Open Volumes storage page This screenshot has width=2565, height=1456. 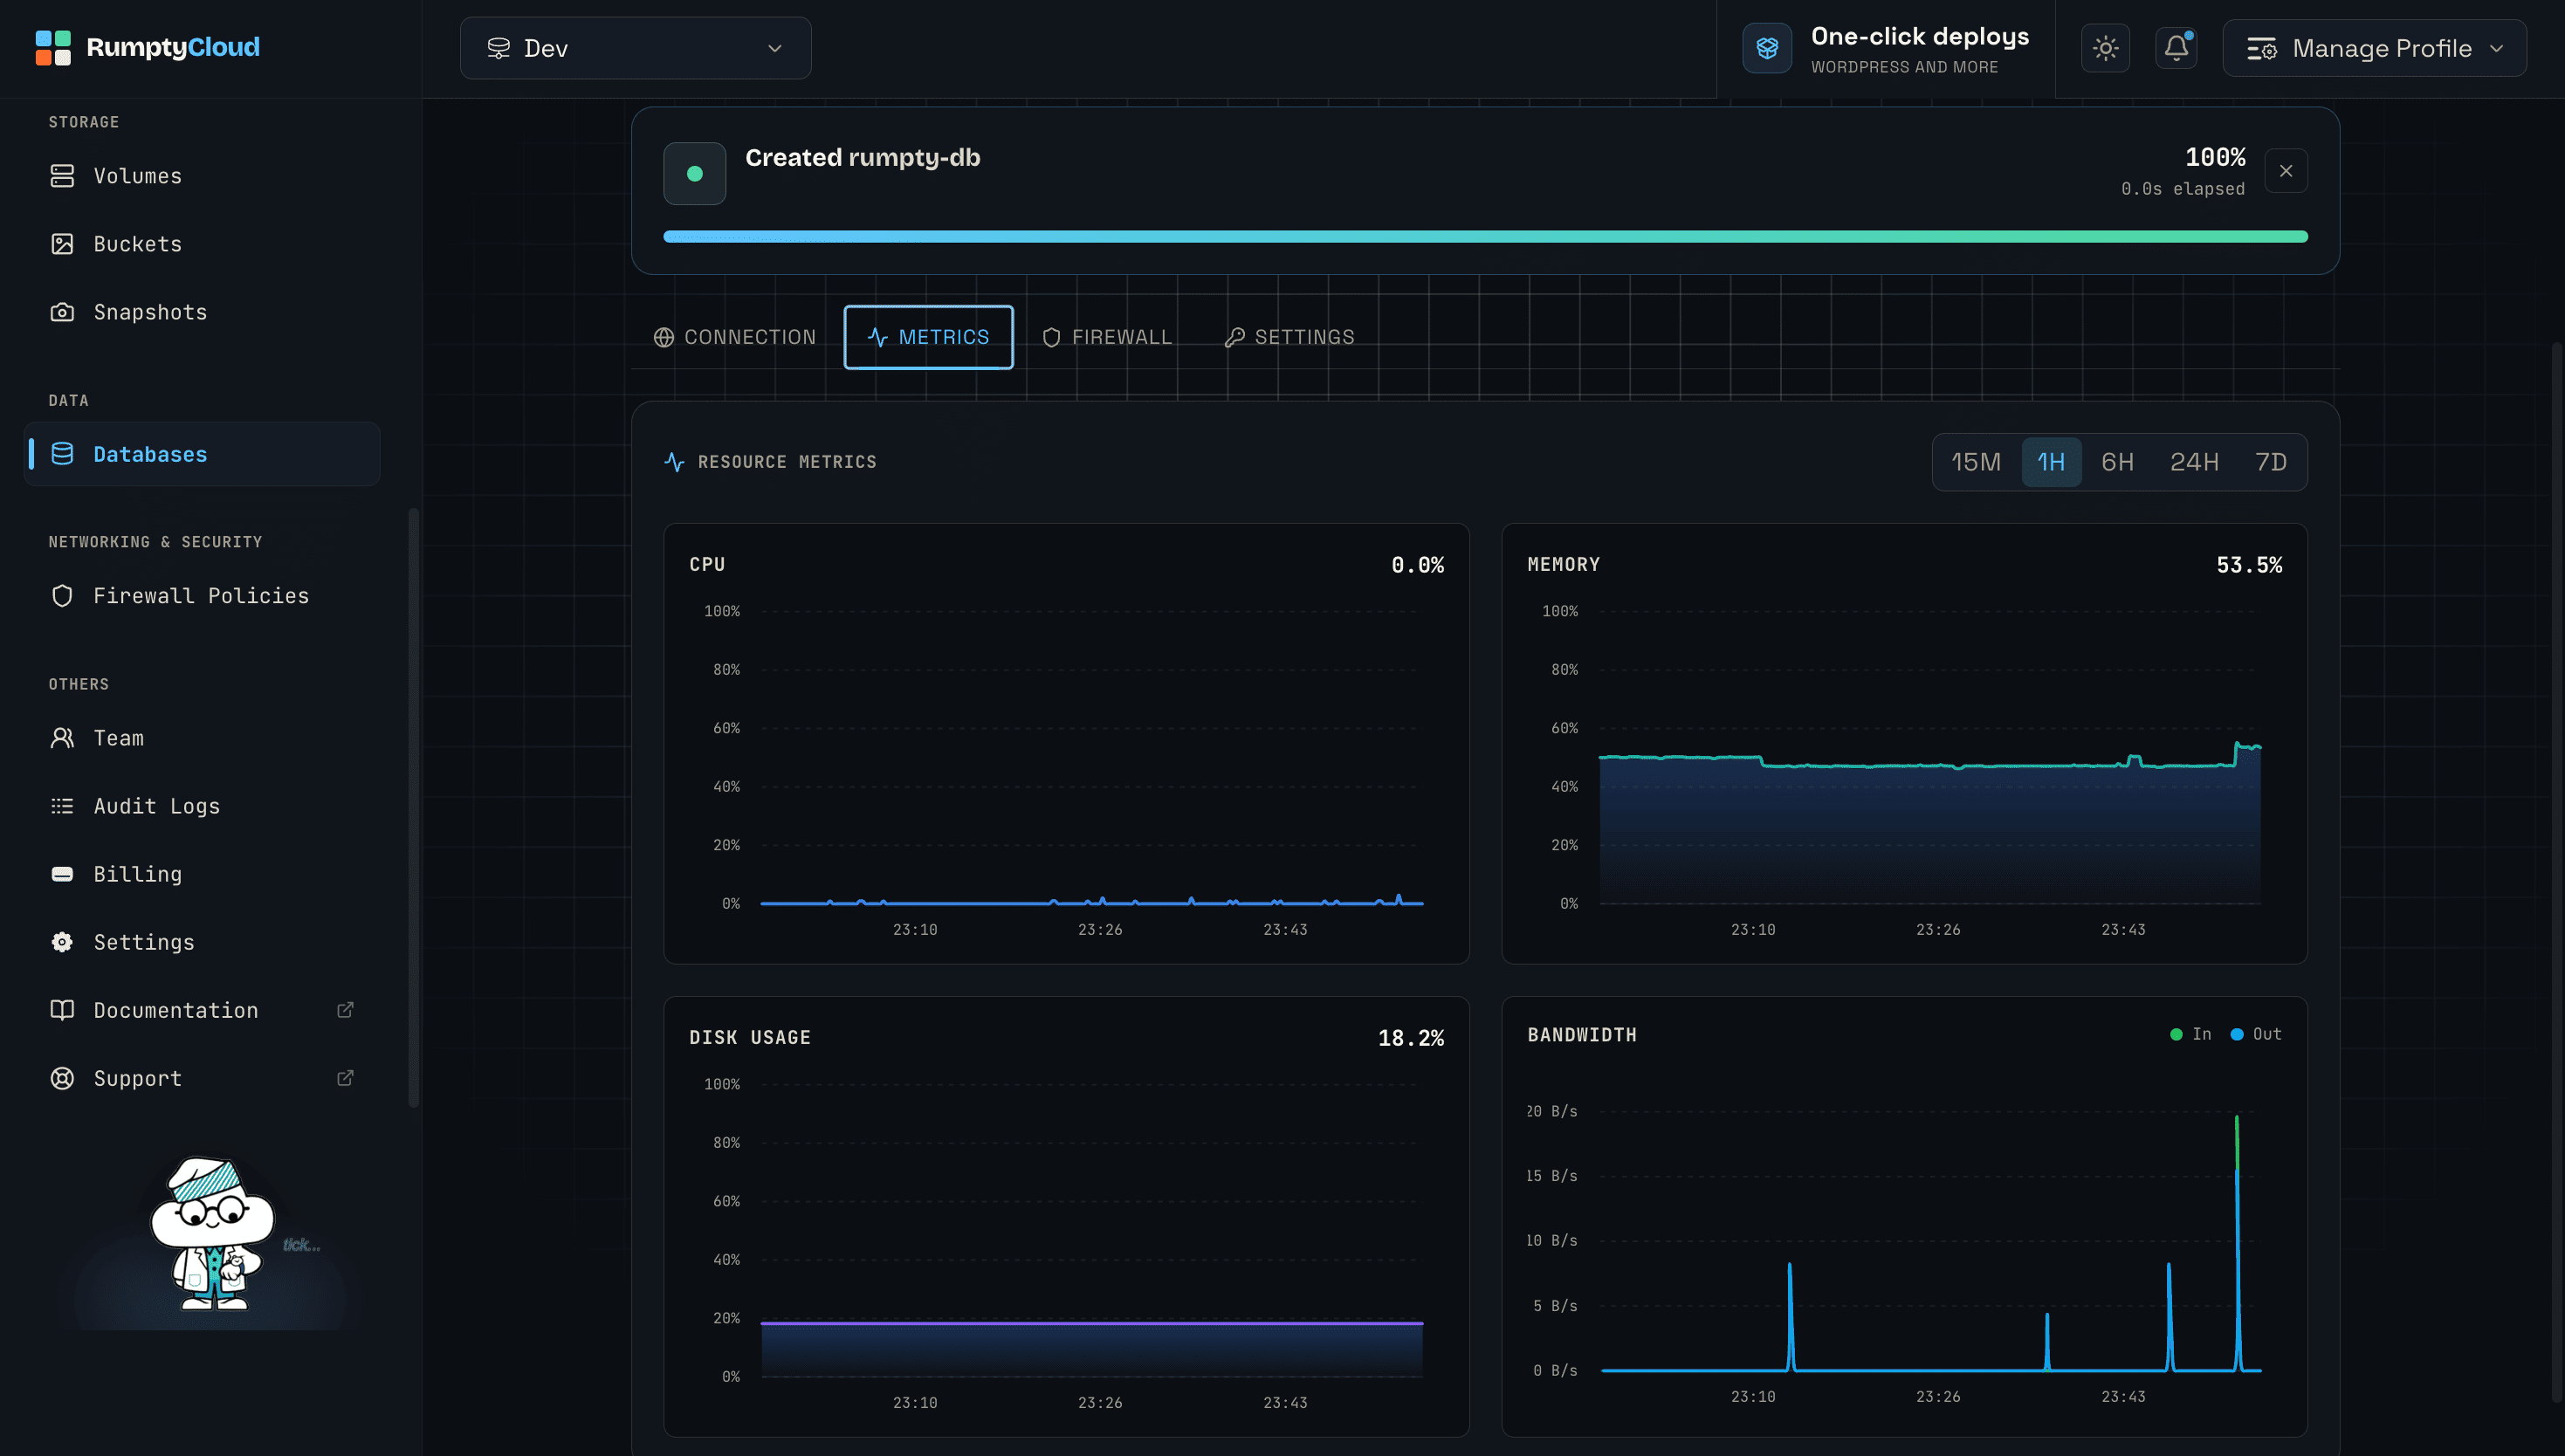[202, 176]
